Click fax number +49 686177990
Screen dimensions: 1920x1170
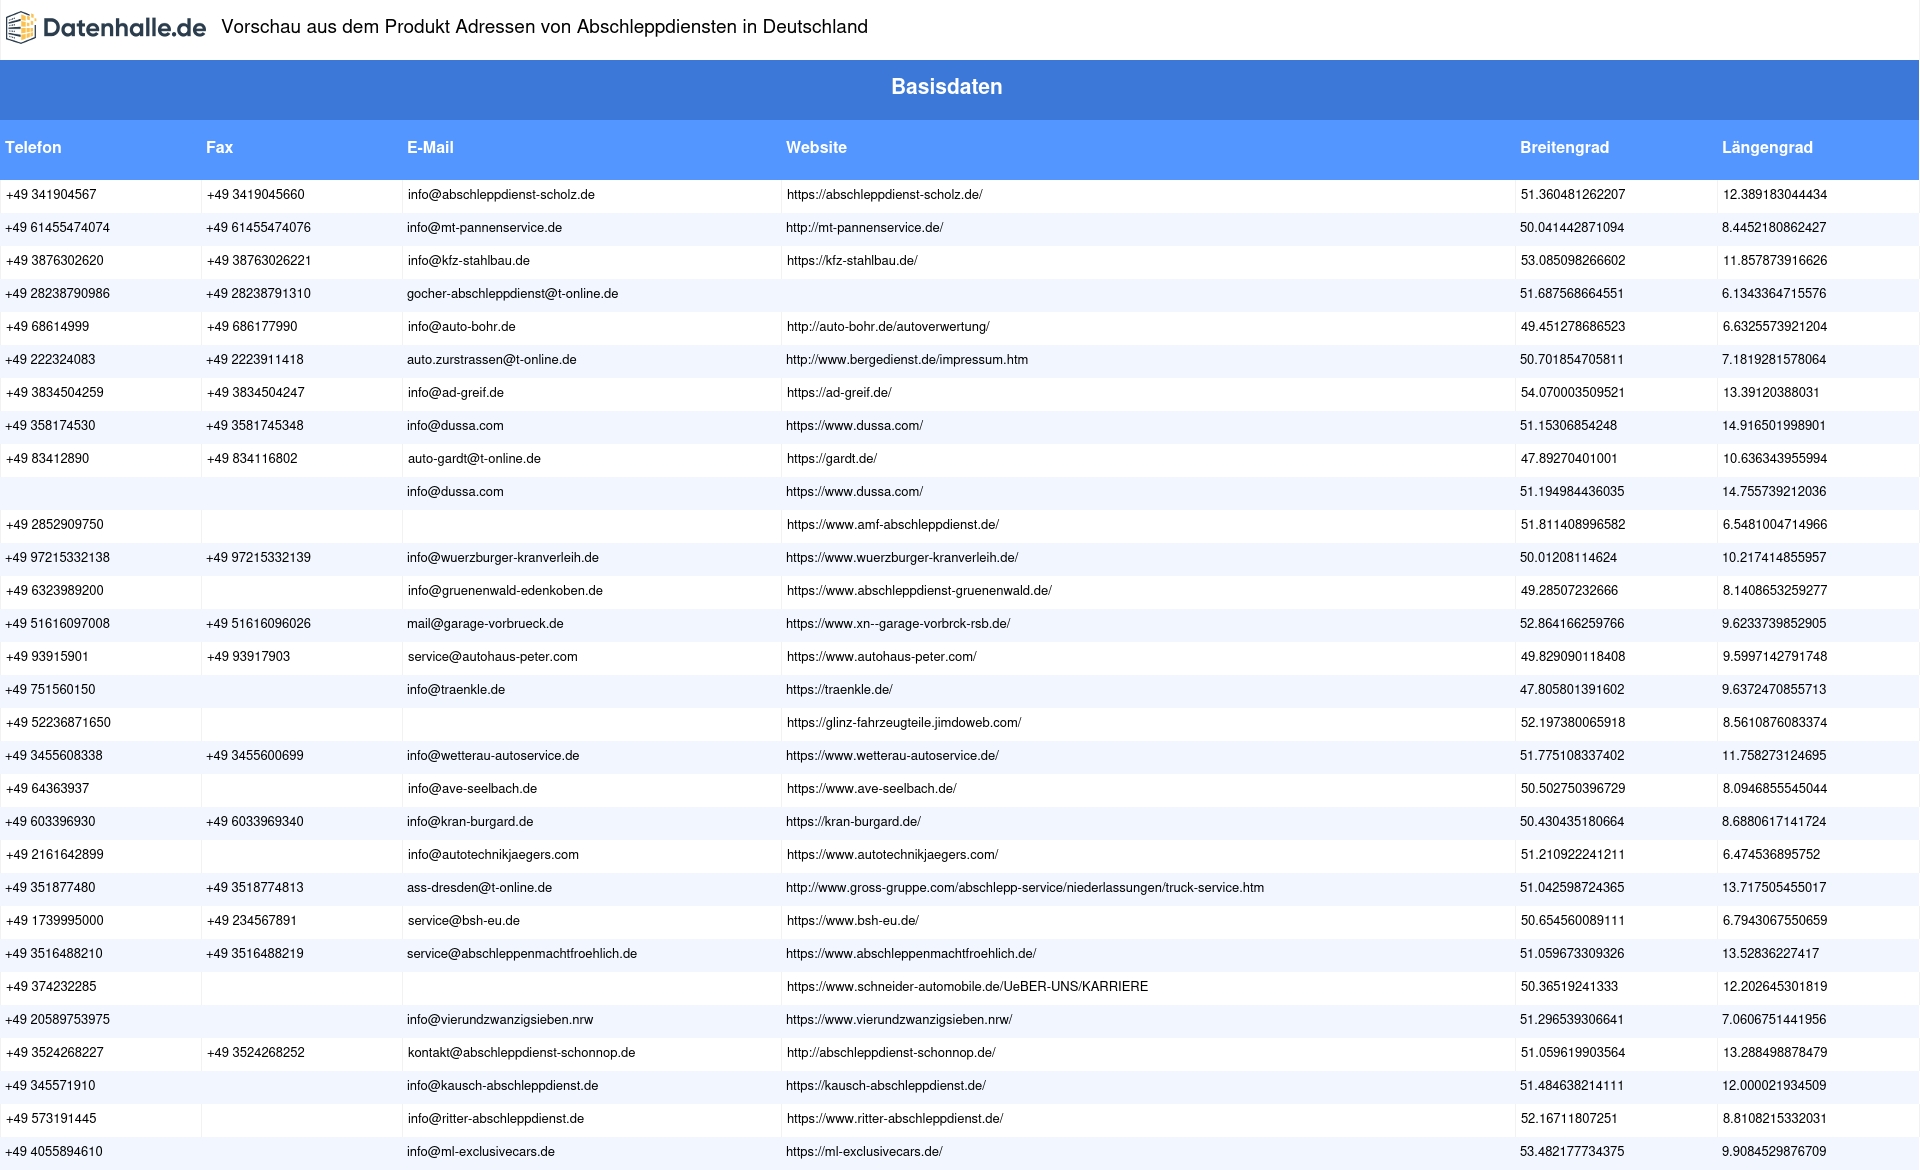pos(252,327)
